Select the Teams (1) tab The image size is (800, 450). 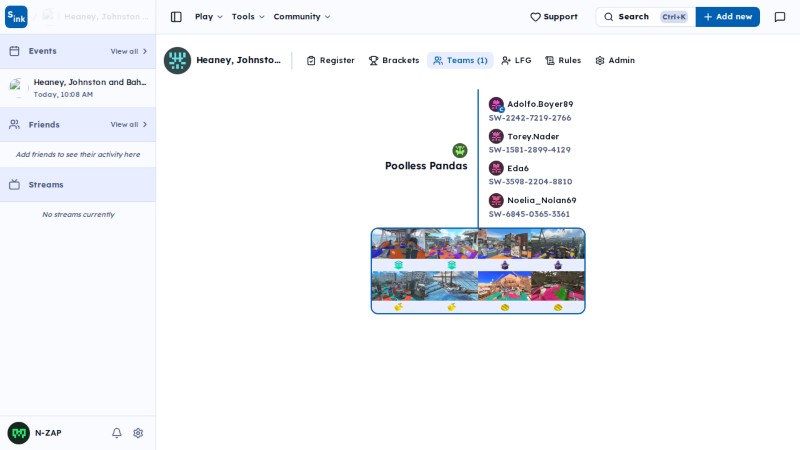tap(460, 60)
